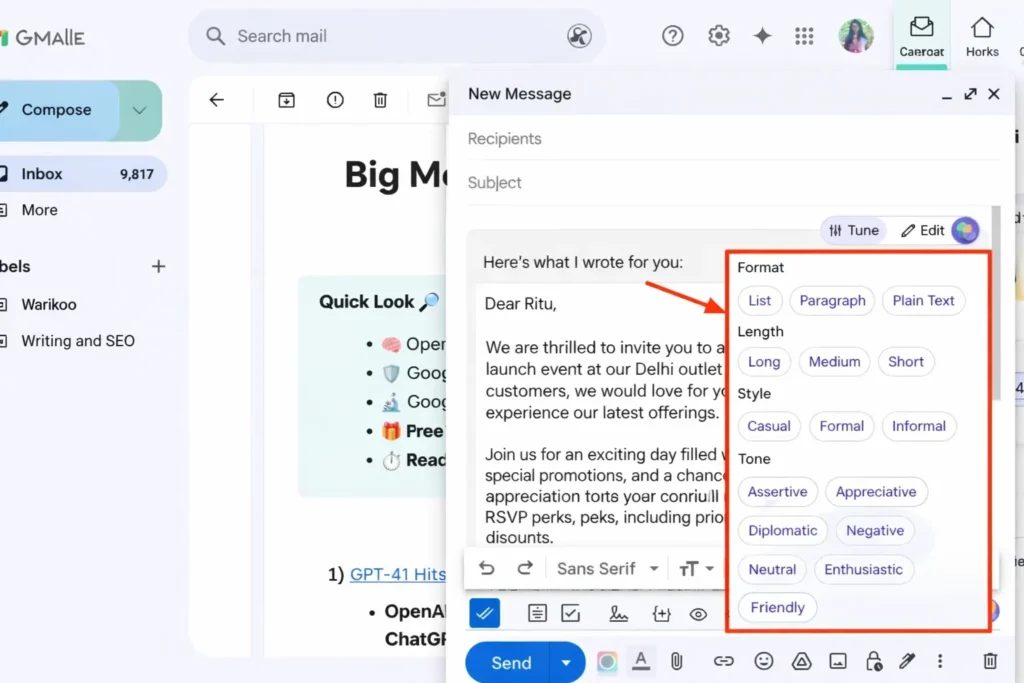This screenshot has width=1024, height=683.
Task: Open the Sans Serif font dropdown
Action: point(607,568)
